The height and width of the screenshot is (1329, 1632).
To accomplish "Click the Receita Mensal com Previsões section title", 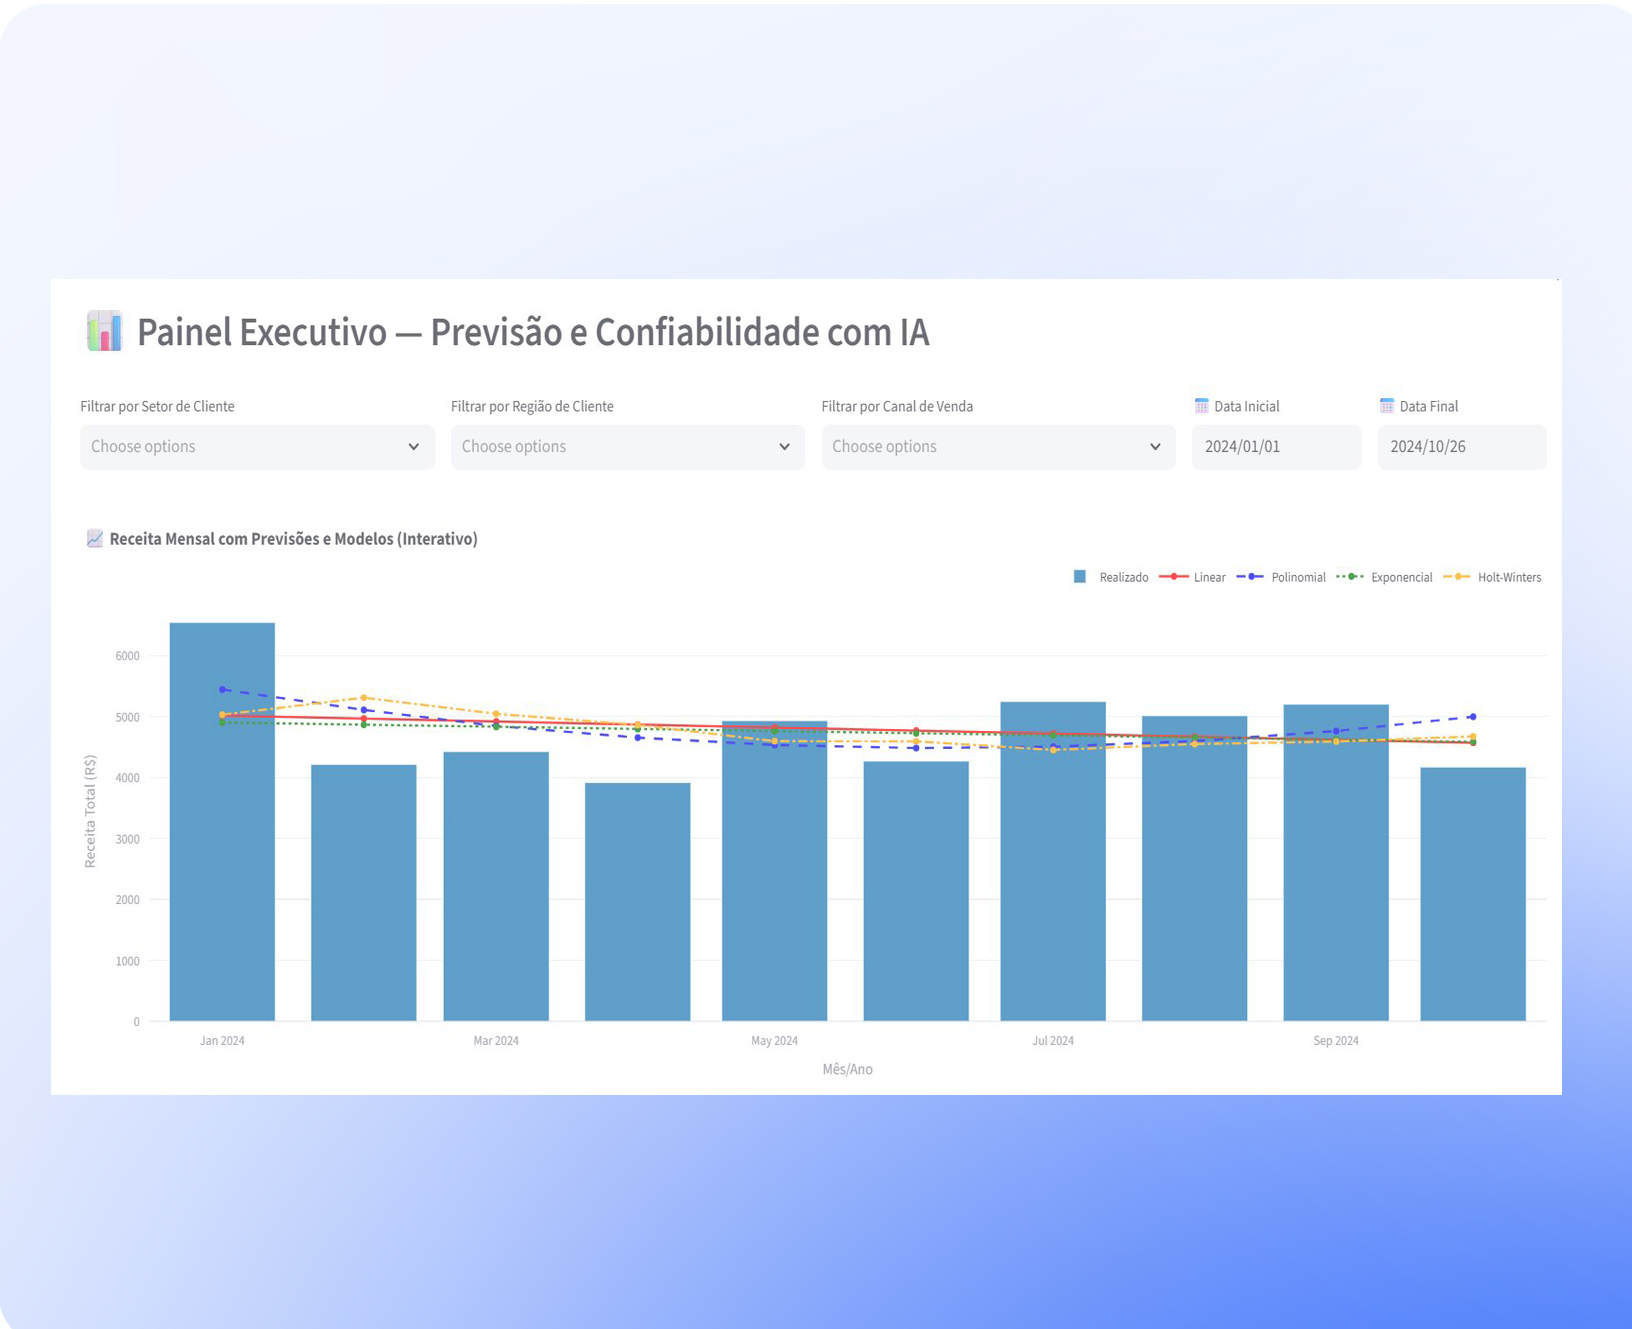I will (293, 539).
